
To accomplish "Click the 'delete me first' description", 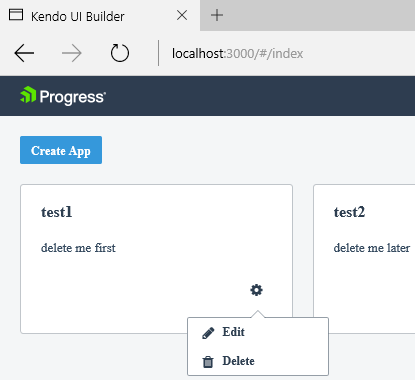I will click(78, 248).
